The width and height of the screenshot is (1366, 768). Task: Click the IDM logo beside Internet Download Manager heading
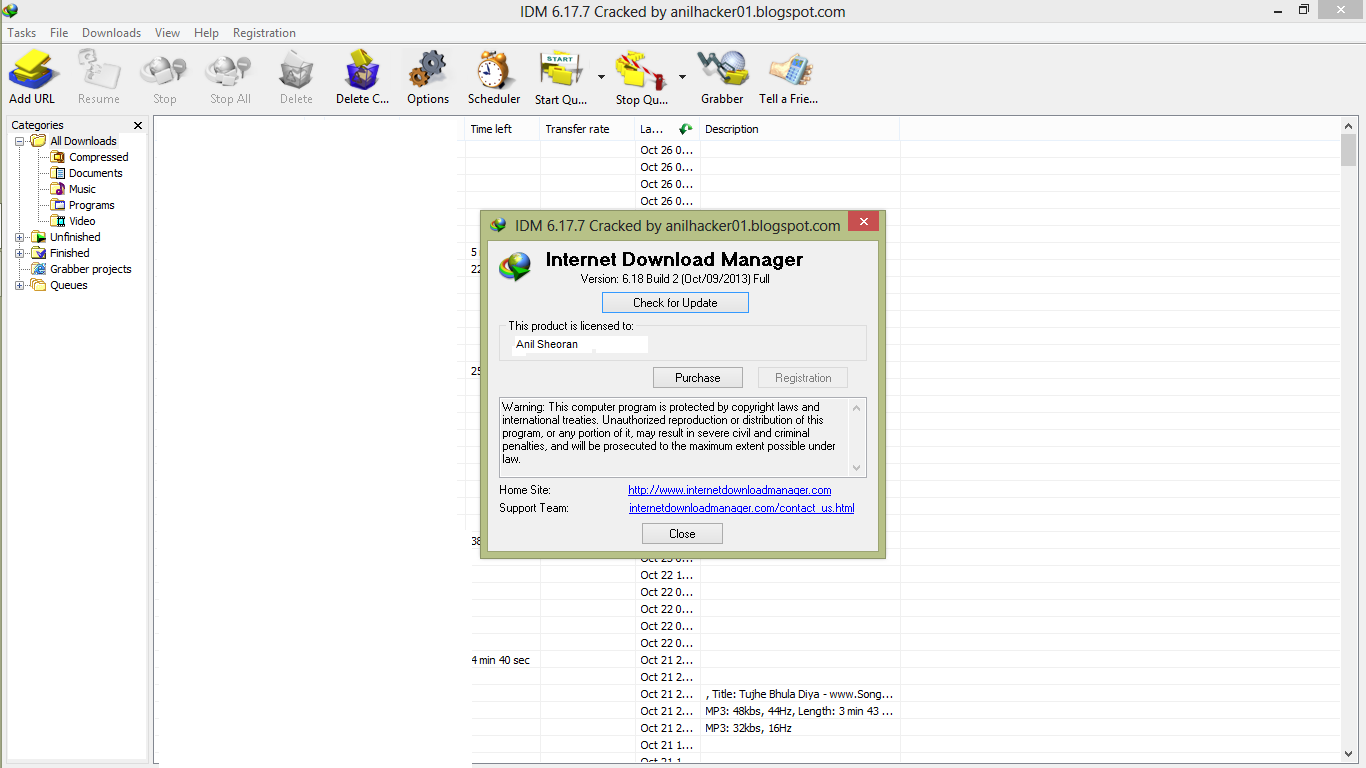pyautogui.click(x=516, y=266)
